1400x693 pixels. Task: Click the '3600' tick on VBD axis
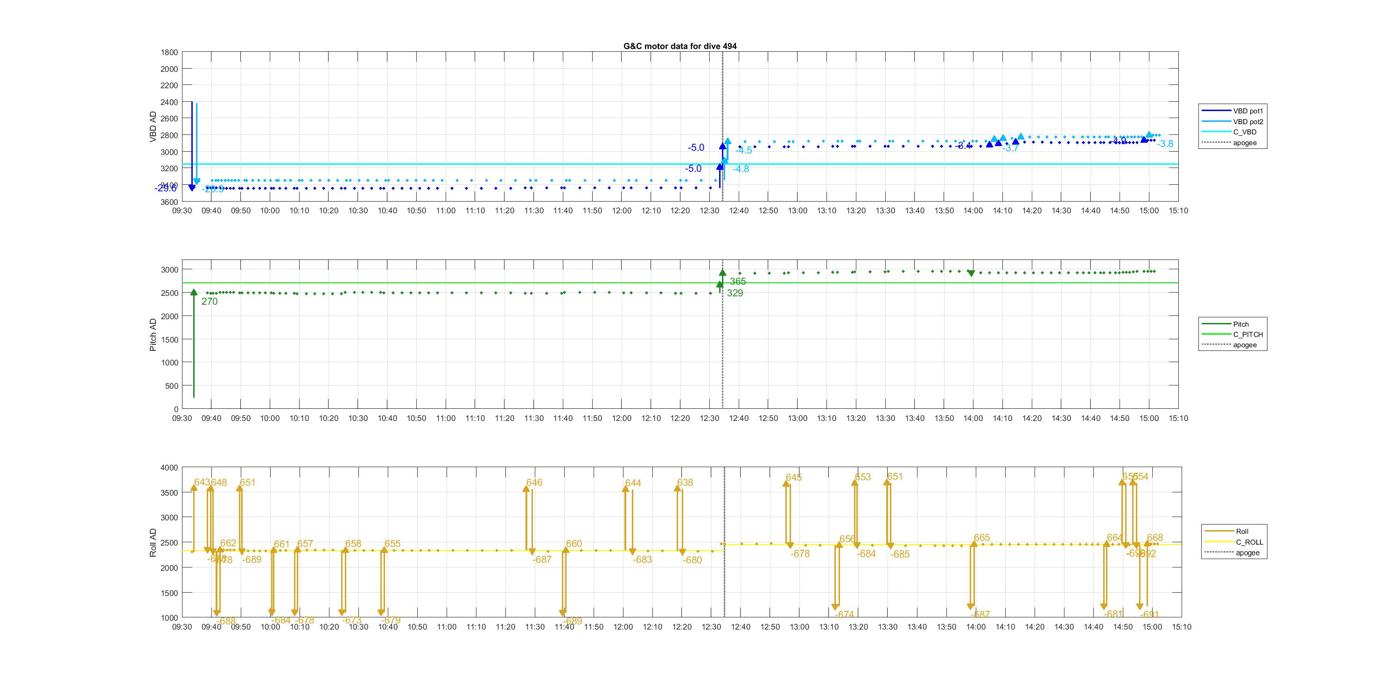click(x=169, y=202)
